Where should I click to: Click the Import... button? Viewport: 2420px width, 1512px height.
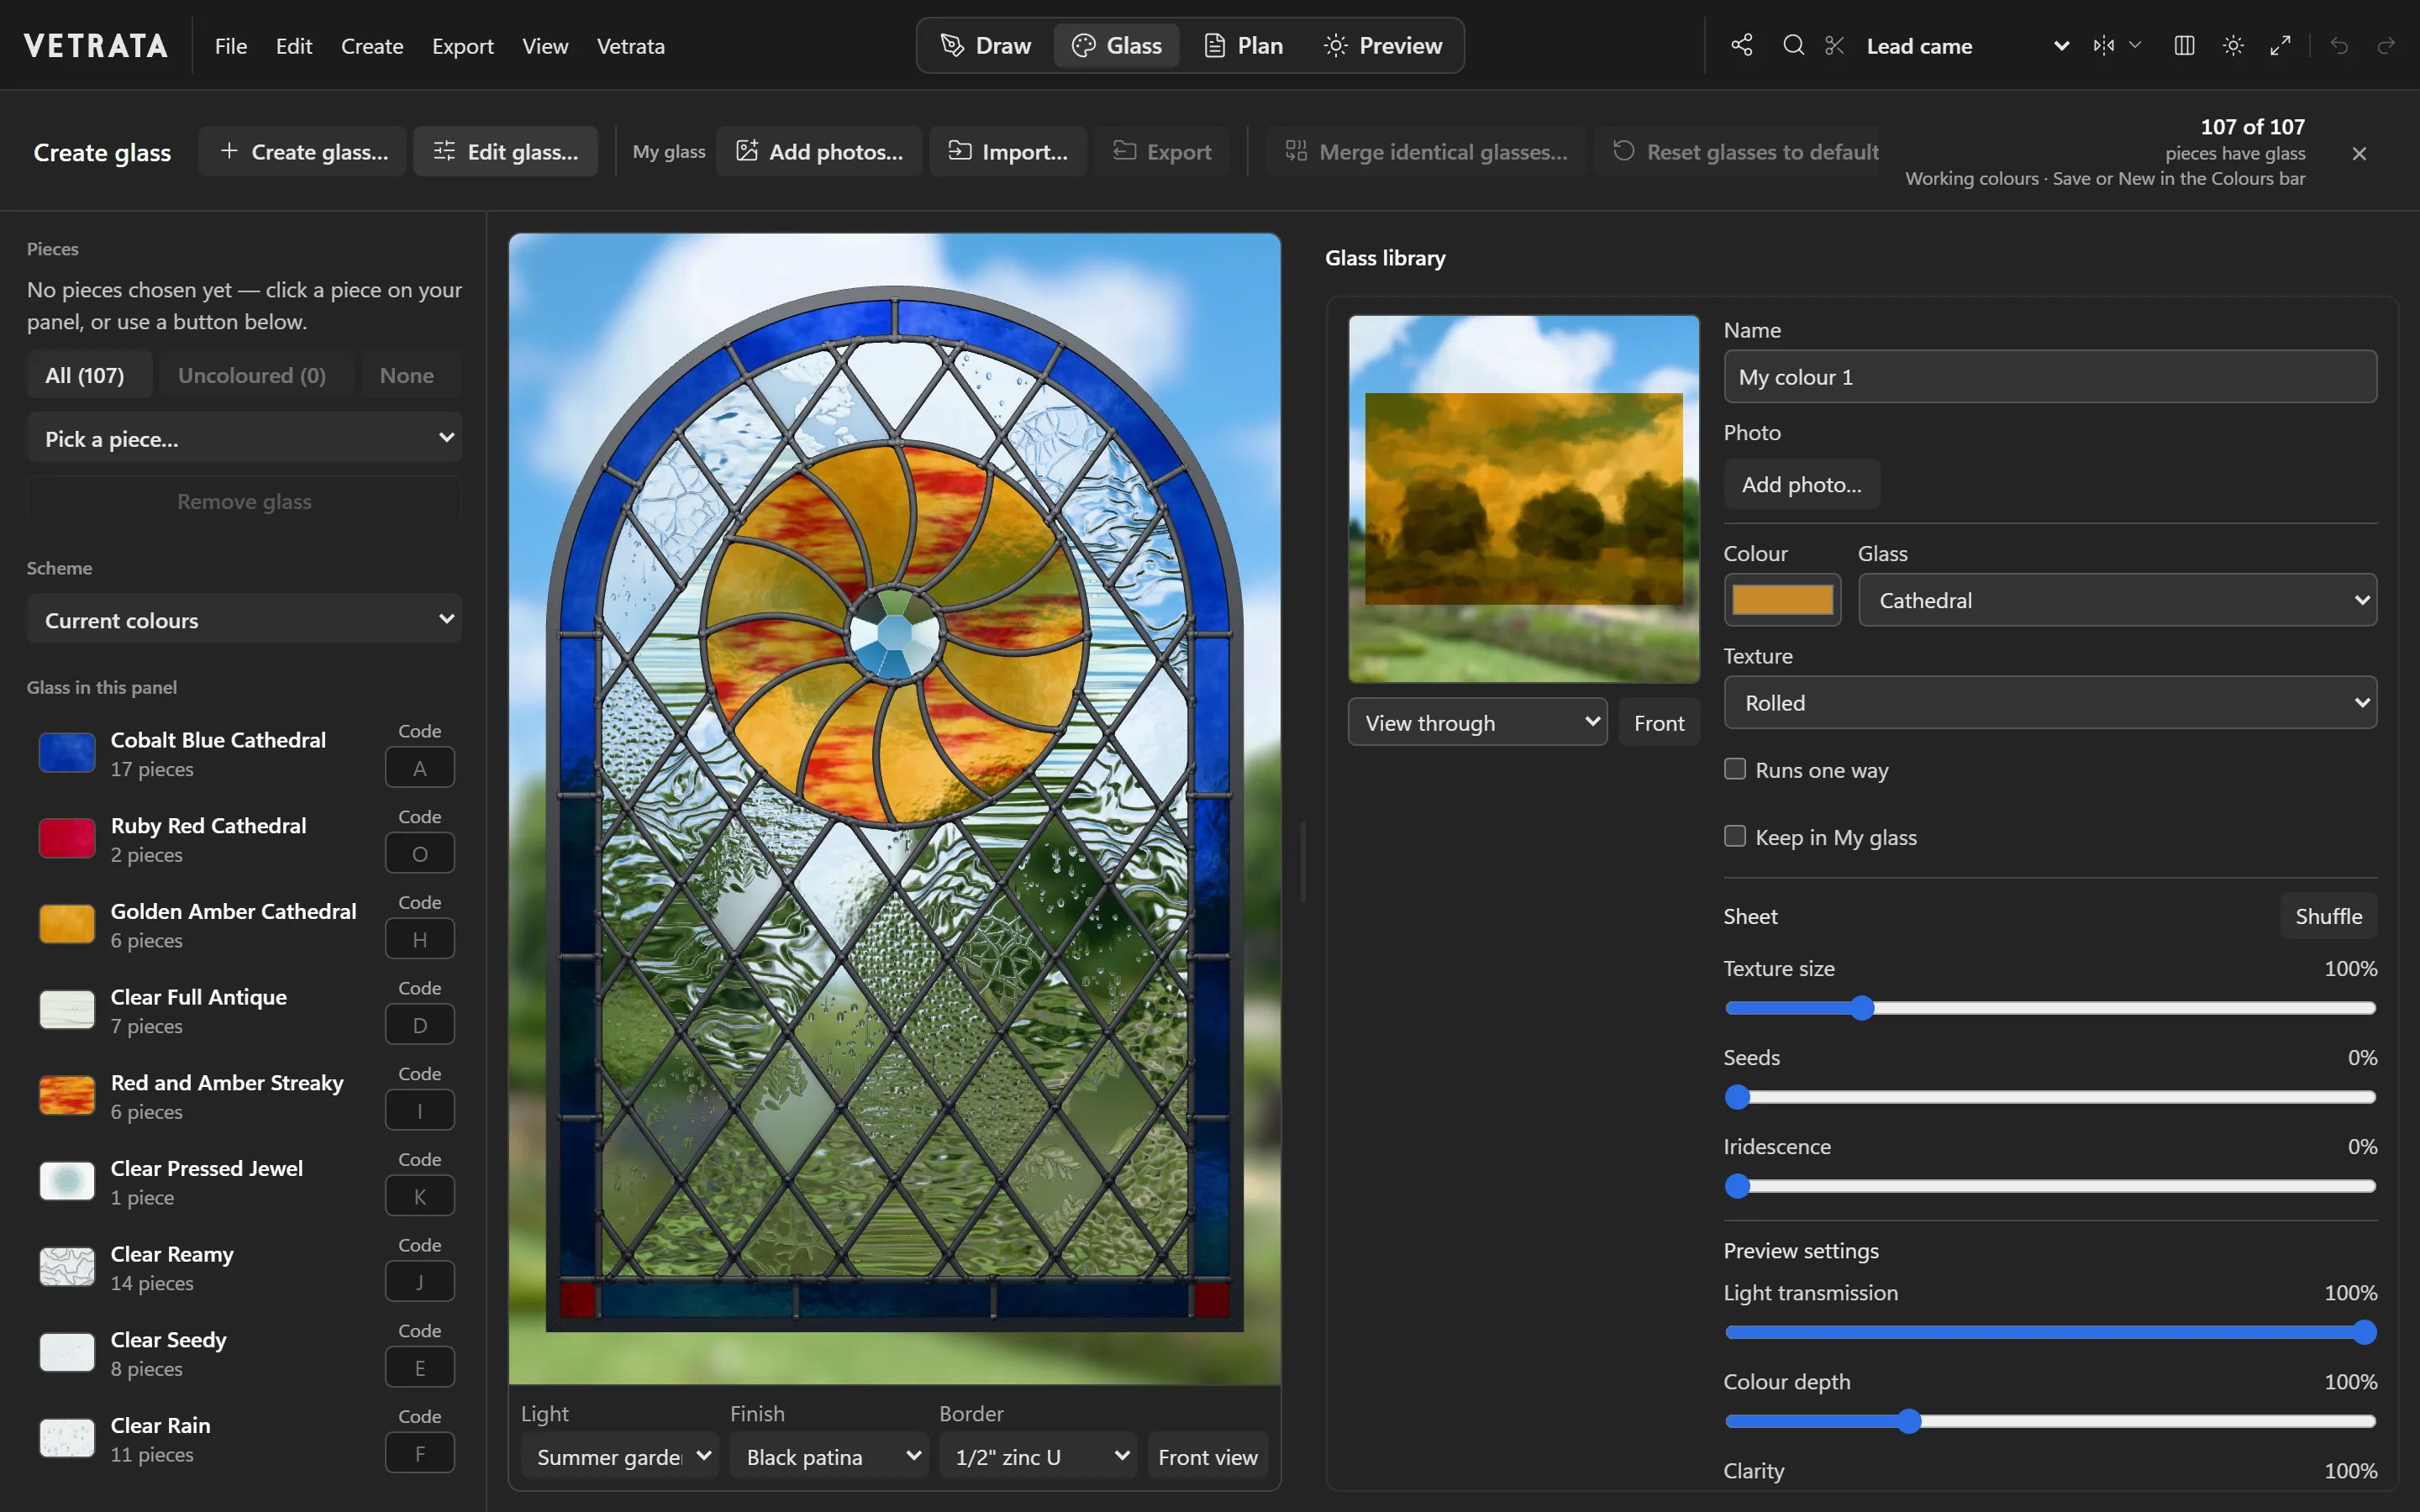pyautogui.click(x=1008, y=152)
